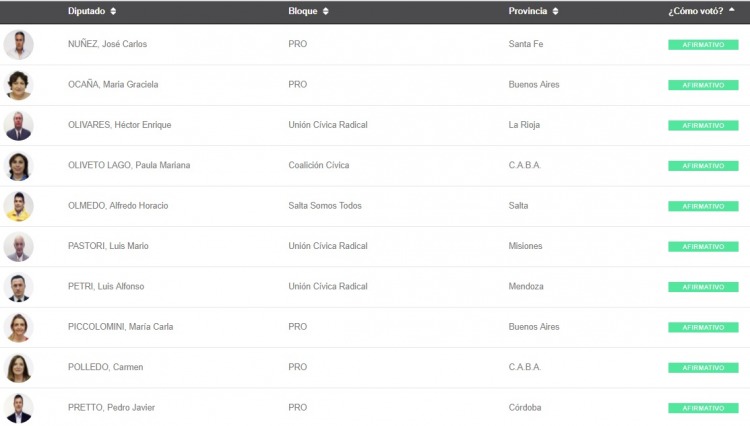Open the NUÑEZ, José Carlos name link

107,45
